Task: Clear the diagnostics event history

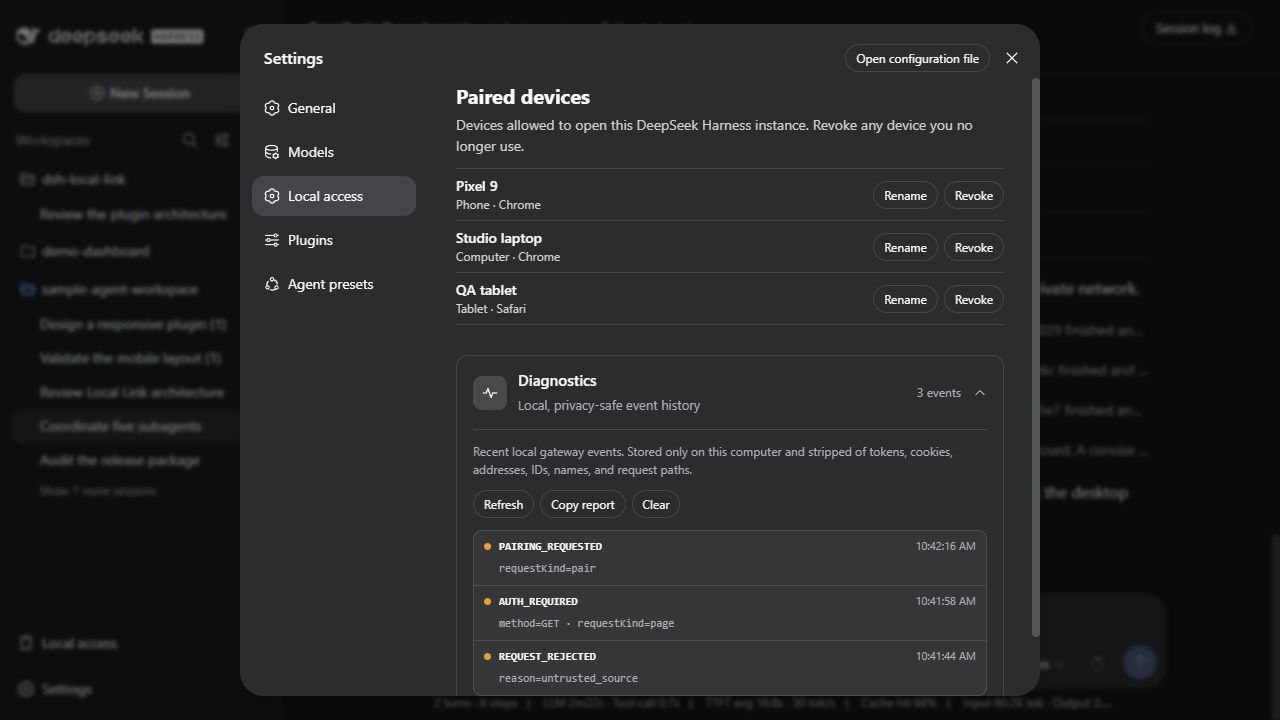Action: pyautogui.click(x=655, y=504)
